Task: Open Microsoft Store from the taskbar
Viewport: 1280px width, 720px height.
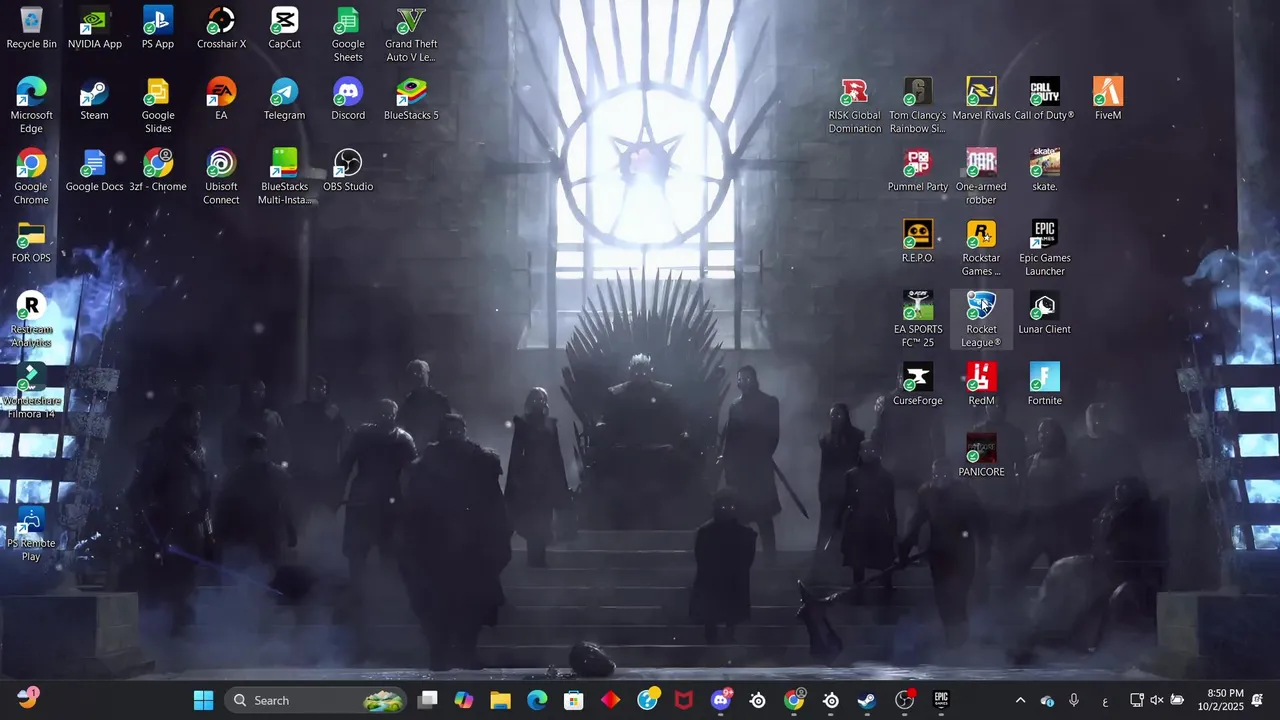Action: pyautogui.click(x=574, y=700)
